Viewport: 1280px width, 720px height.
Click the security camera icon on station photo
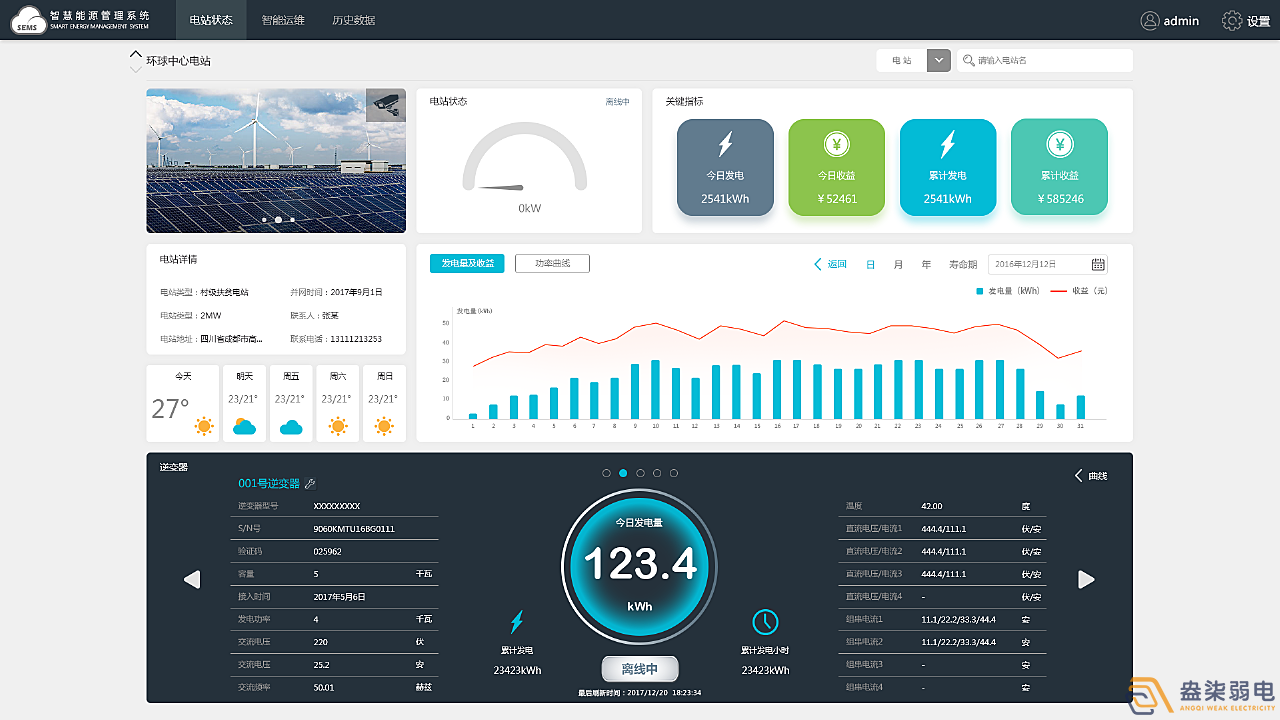(386, 105)
